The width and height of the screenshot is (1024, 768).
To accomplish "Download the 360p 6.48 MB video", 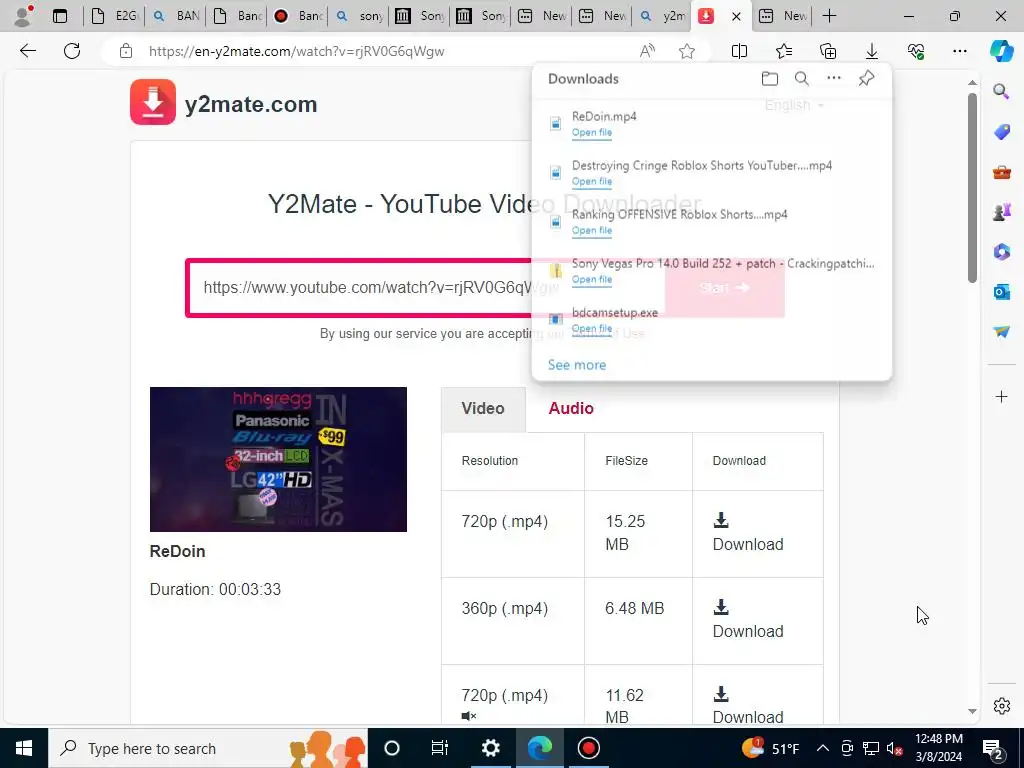I will pyautogui.click(x=748, y=620).
